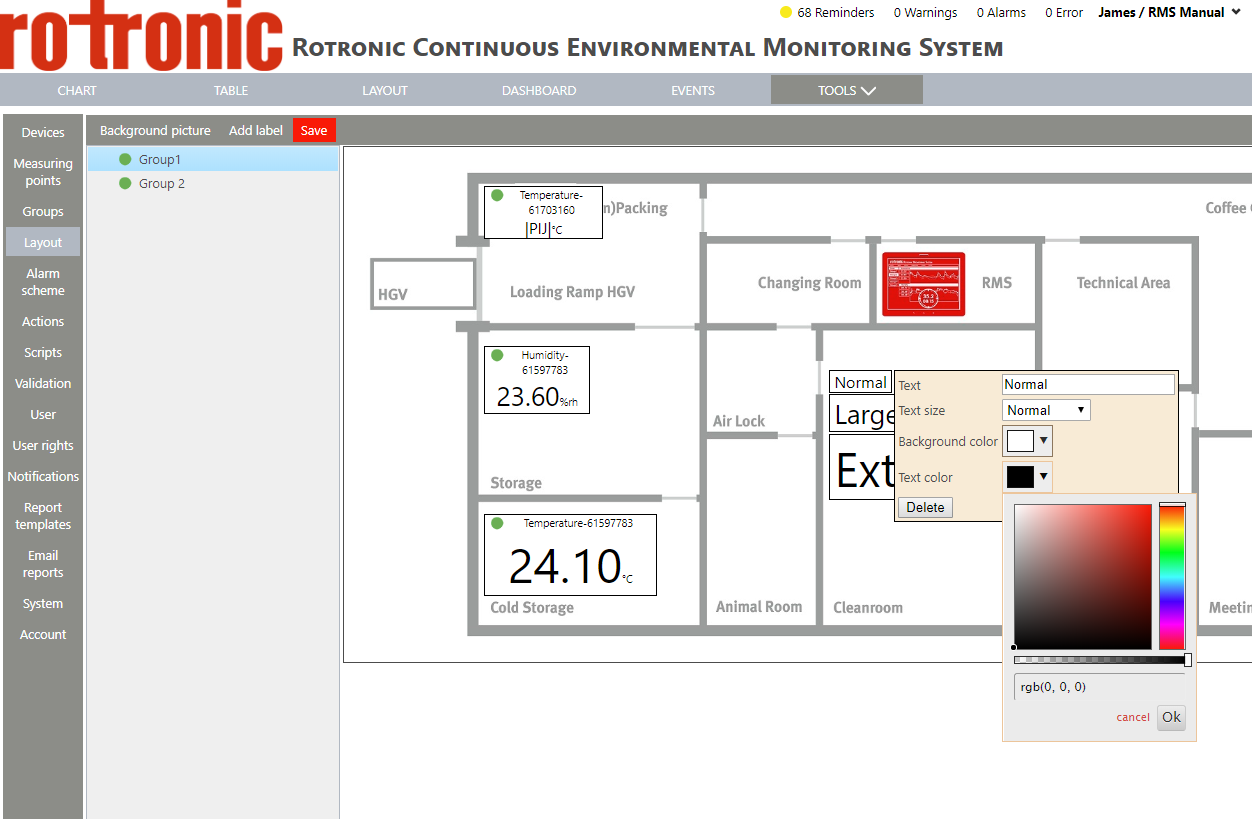1252x819 pixels.
Task: Expand James / RMS Manual user menu
Action: point(1169,12)
